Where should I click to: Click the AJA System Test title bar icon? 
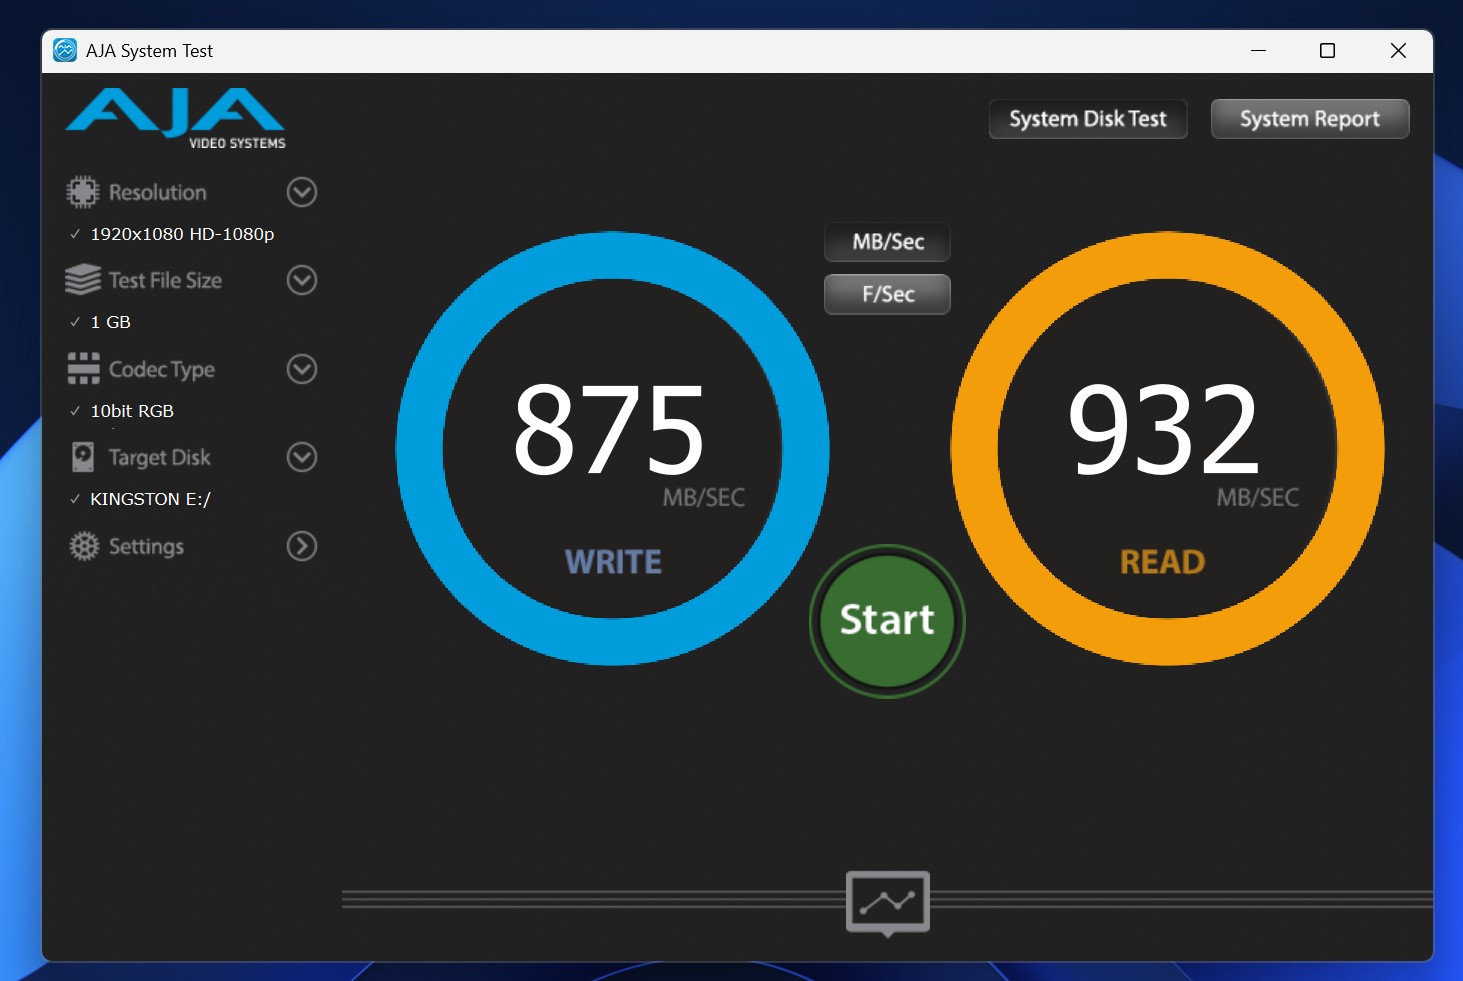[x=65, y=51]
